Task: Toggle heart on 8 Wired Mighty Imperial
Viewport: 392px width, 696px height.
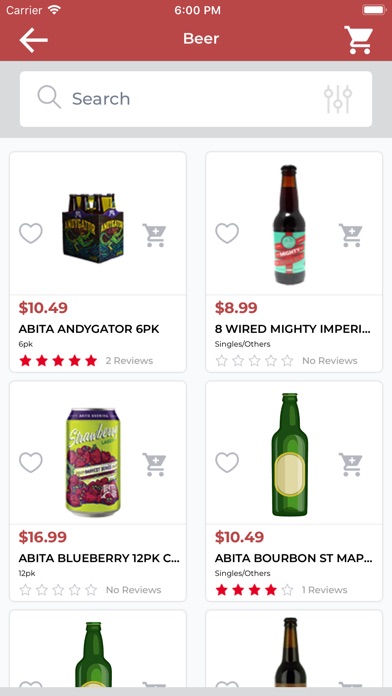Action: click(x=227, y=233)
